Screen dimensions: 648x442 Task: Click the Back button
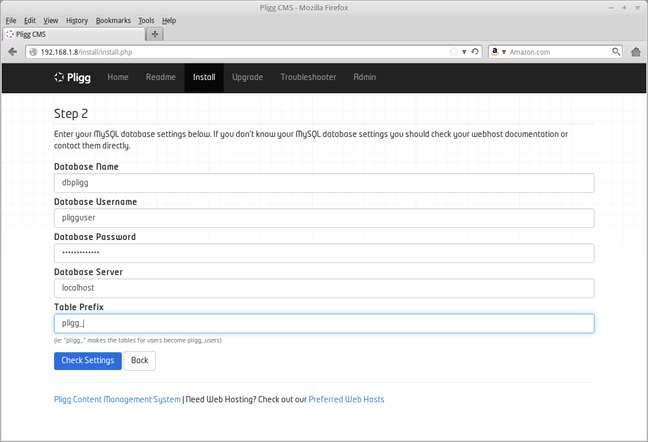(x=140, y=361)
